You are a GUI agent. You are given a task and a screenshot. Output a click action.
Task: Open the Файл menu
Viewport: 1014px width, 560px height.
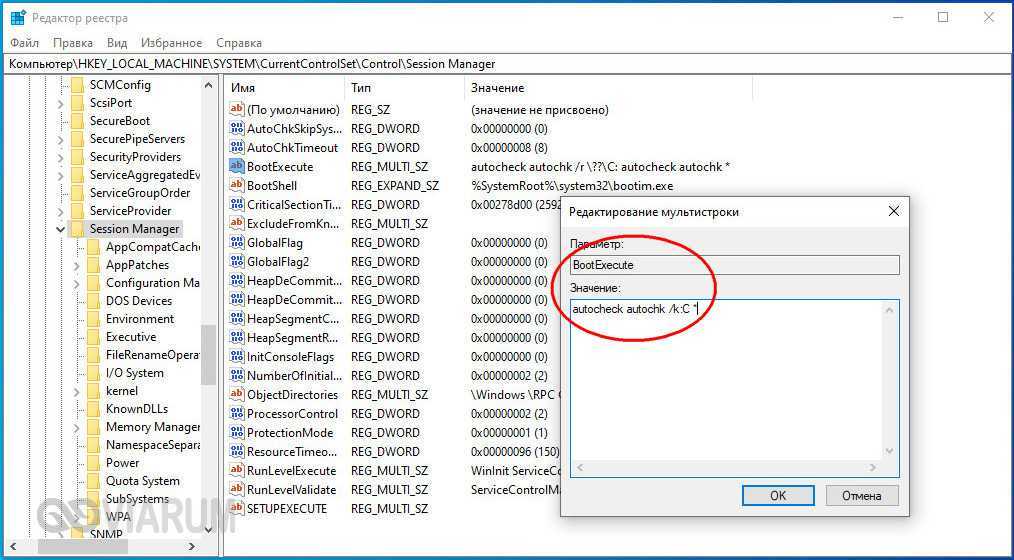pos(25,43)
